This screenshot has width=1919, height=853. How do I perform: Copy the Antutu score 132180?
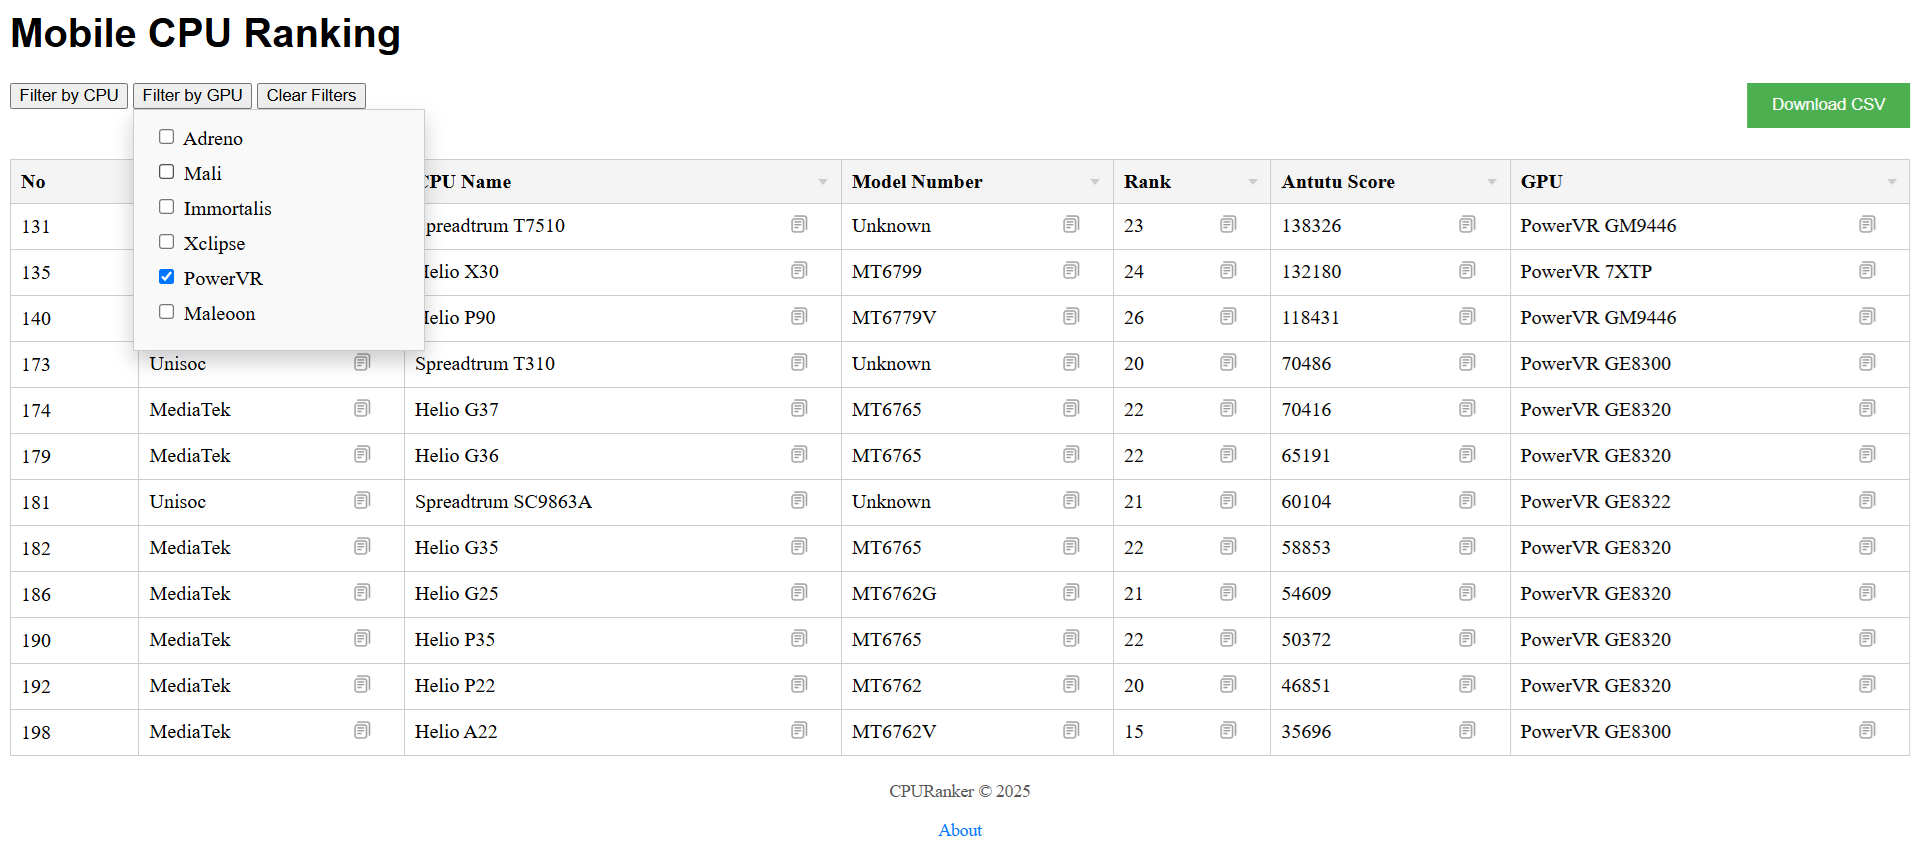click(x=1466, y=271)
